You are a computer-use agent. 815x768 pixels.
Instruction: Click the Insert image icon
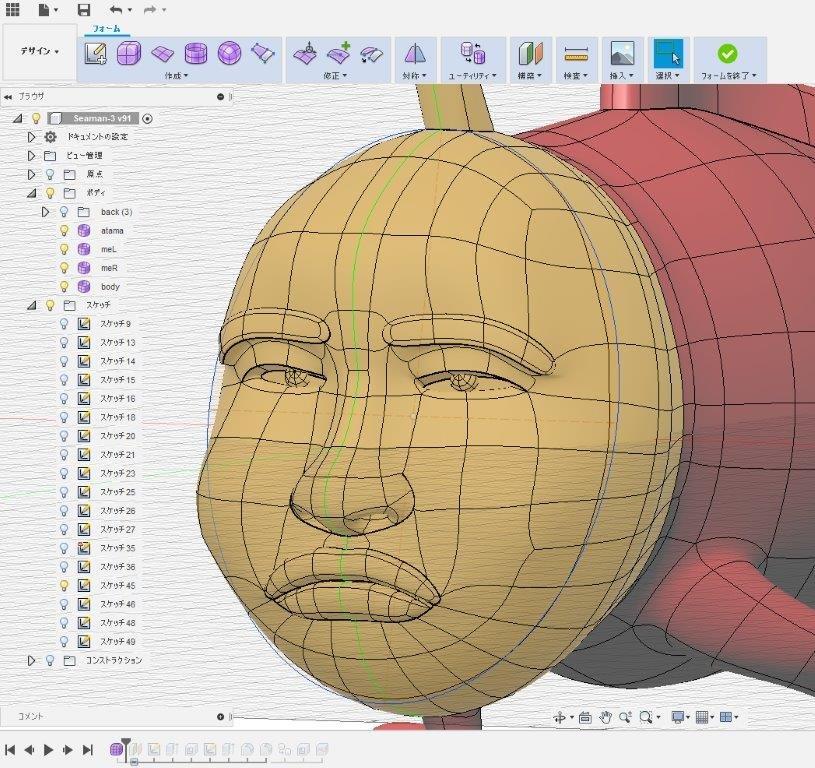click(x=622, y=54)
